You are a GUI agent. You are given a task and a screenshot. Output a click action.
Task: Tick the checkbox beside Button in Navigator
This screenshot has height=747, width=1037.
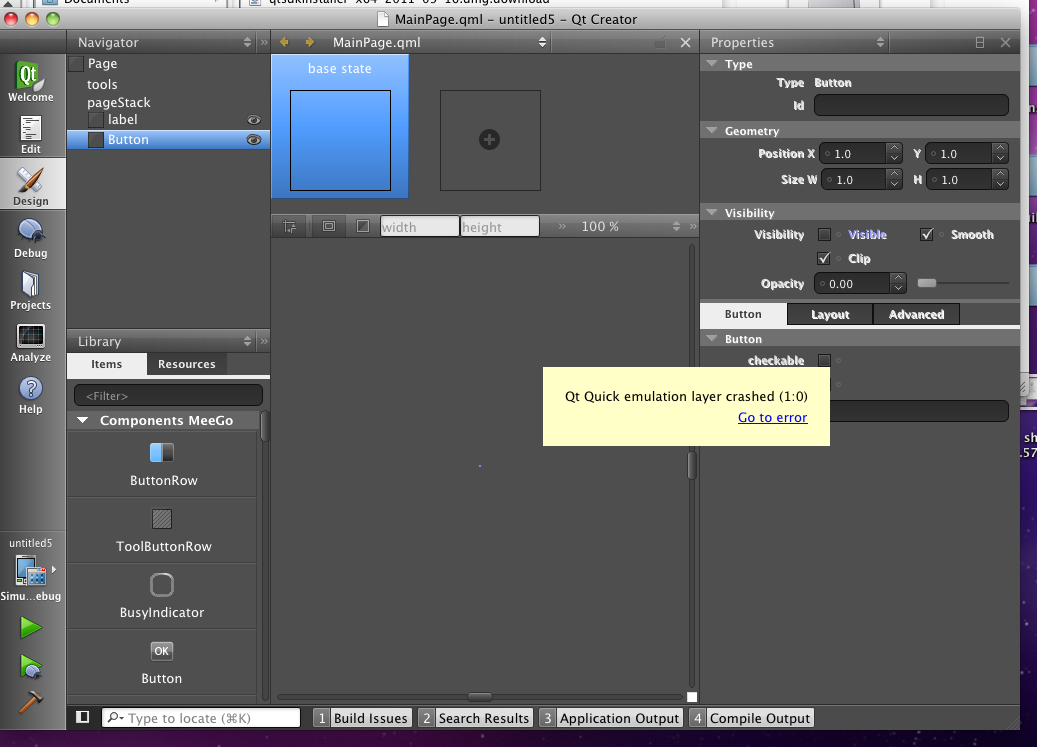click(x=96, y=139)
